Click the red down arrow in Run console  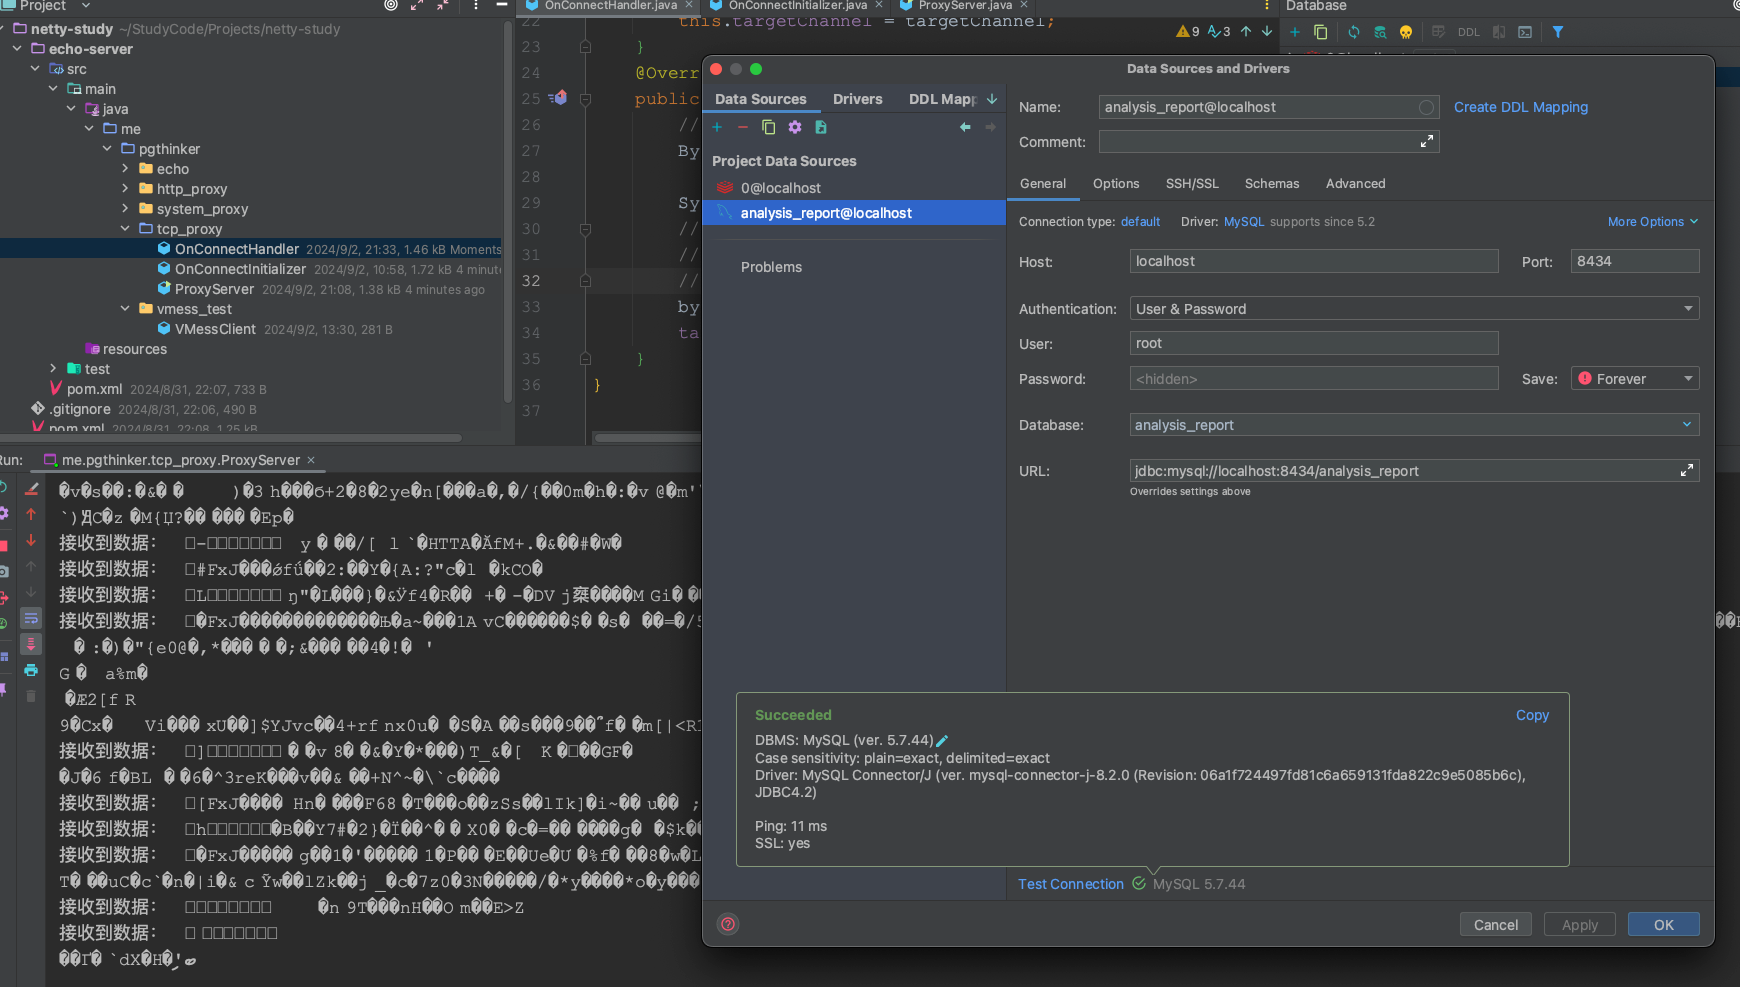pos(31,540)
